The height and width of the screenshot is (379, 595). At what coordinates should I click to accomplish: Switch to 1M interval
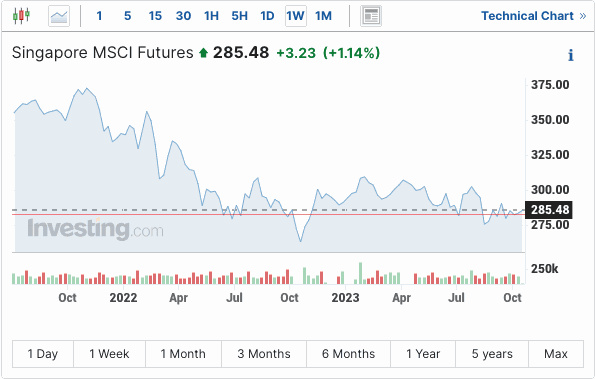tap(323, 16)
